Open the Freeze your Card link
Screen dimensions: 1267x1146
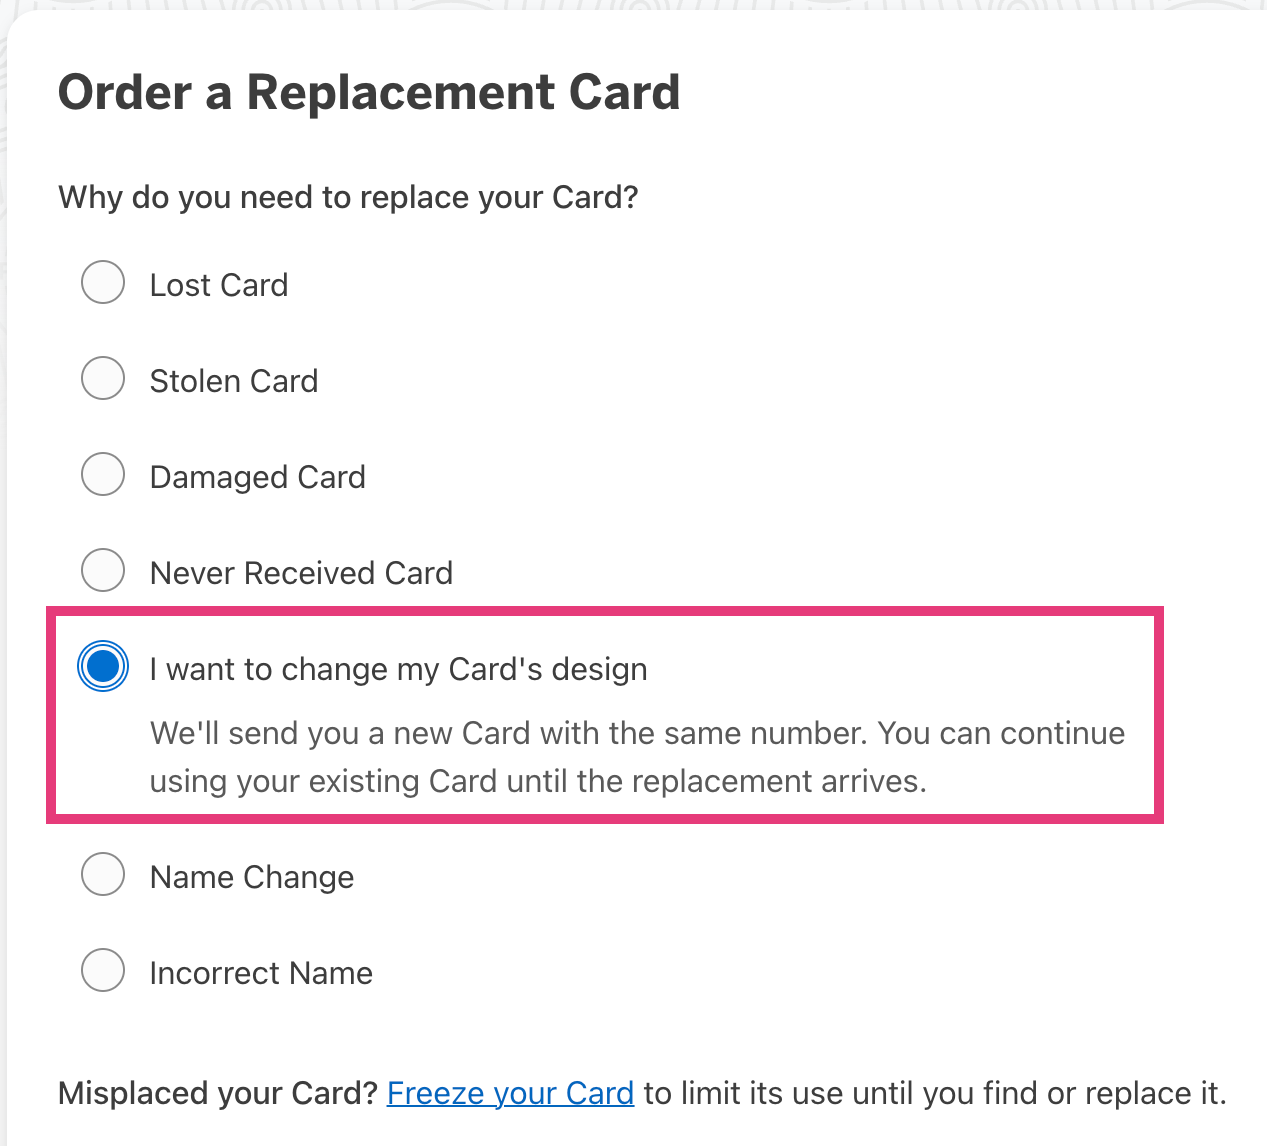pos(509,1093)
